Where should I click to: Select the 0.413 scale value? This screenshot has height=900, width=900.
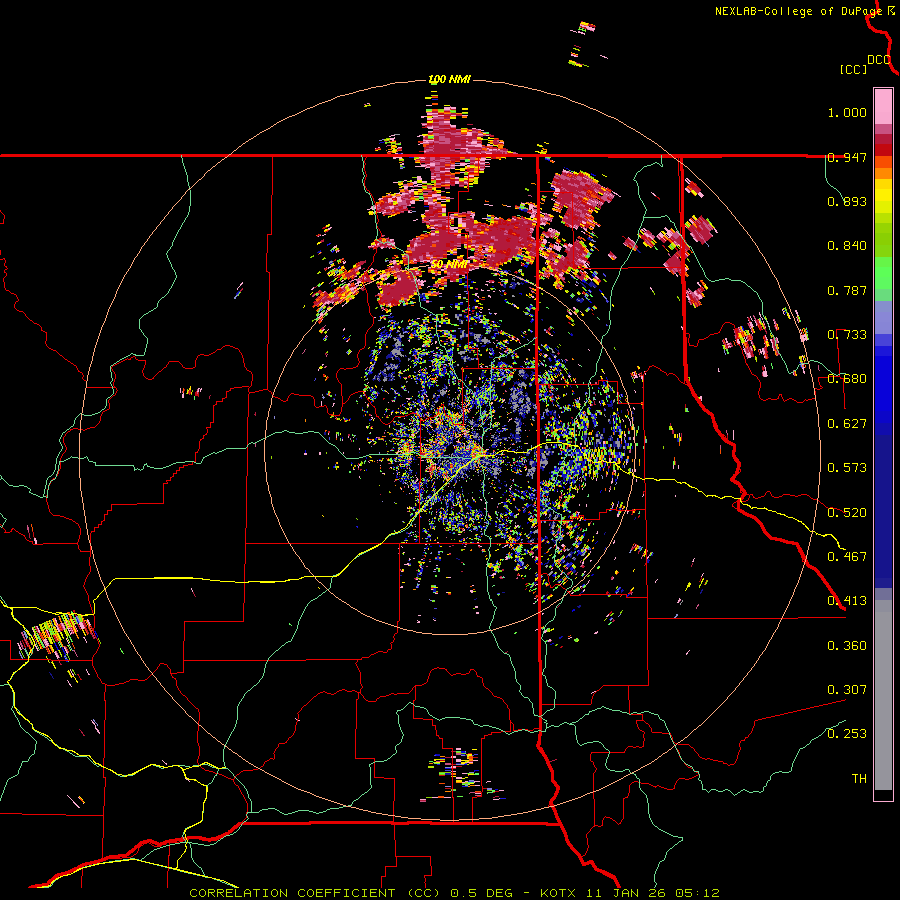click(847, 601)
